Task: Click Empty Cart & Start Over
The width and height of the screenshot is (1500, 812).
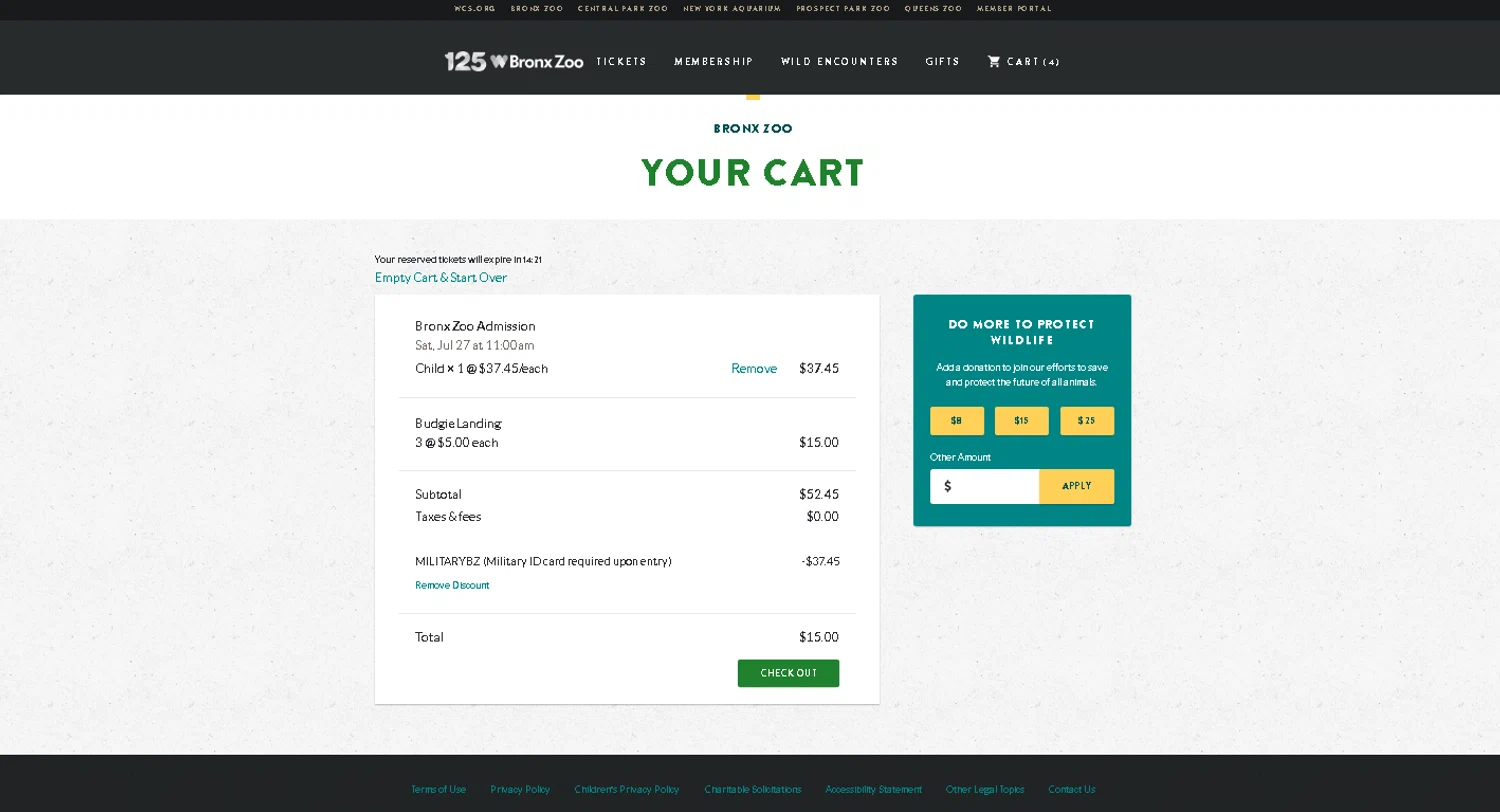Action: coord(441,278)
